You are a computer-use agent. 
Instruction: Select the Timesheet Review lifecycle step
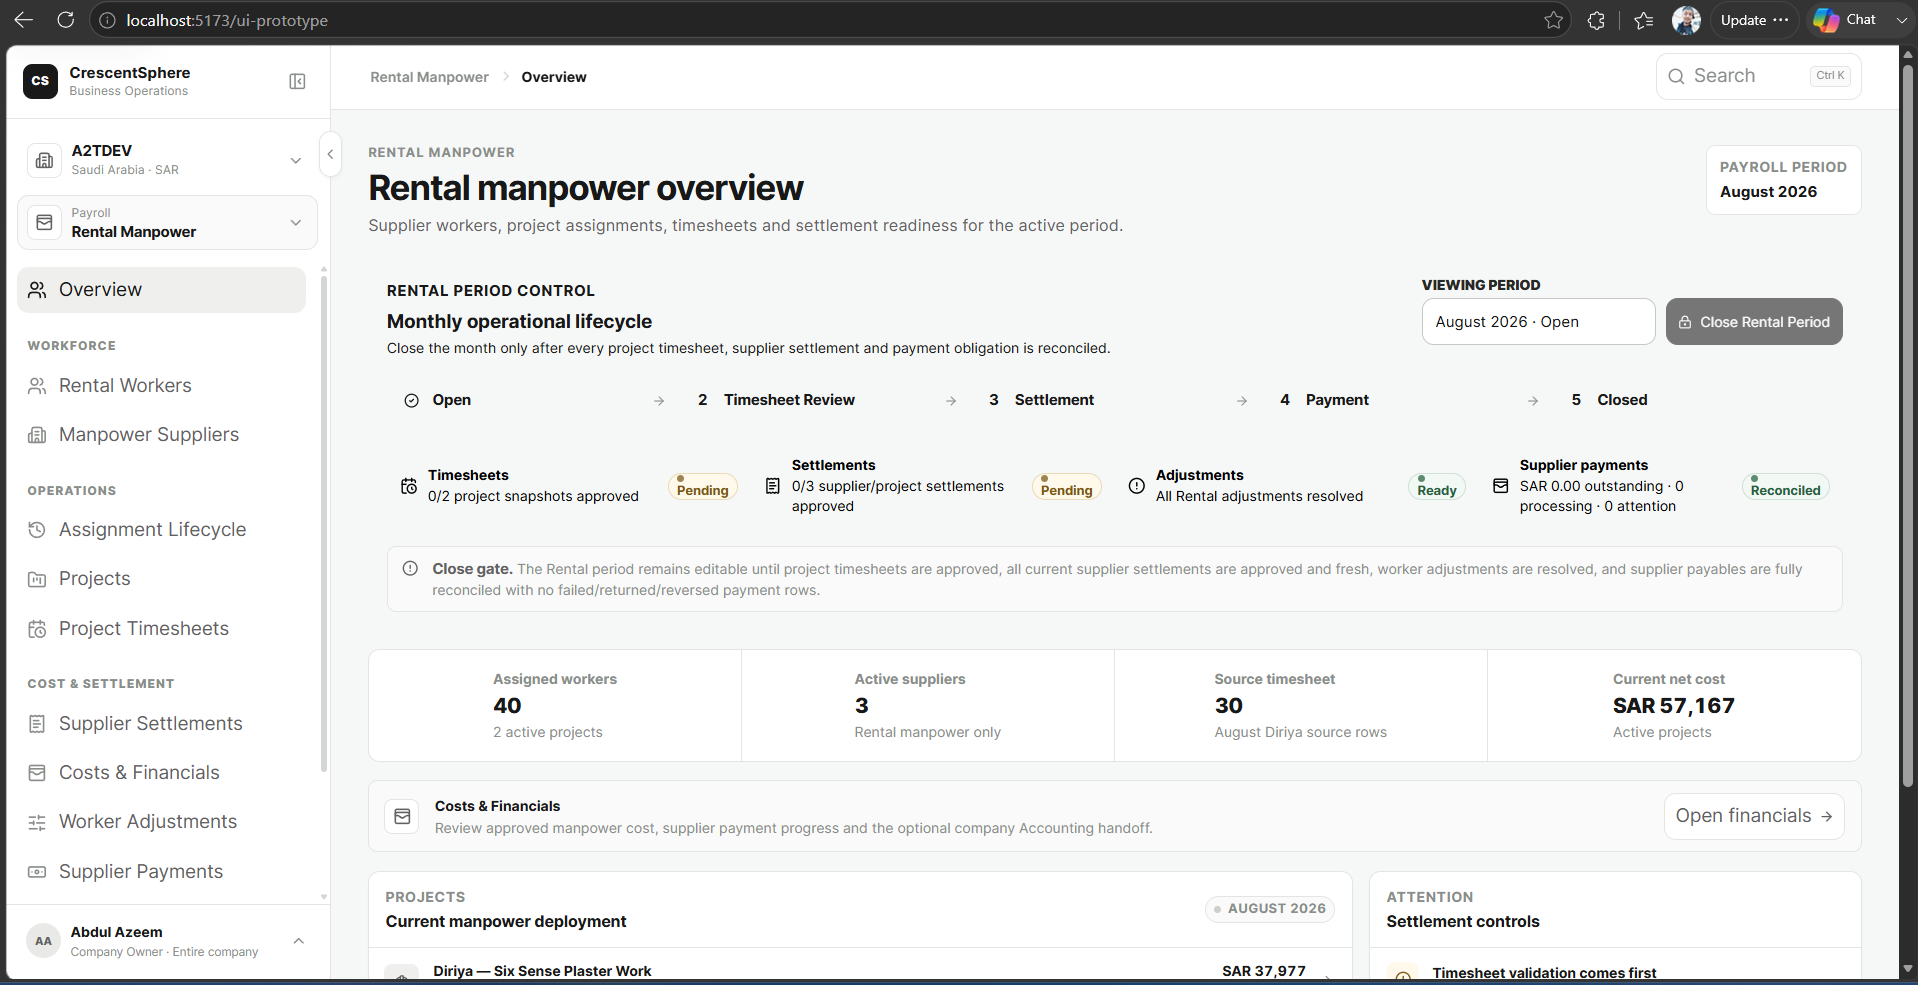776,400
